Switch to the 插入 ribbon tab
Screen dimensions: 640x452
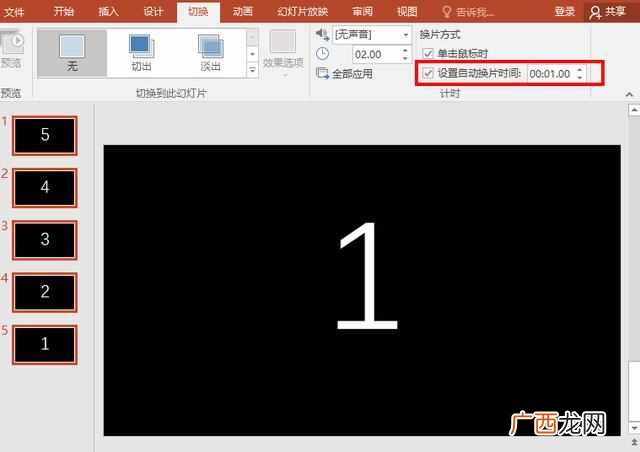click(x=108, y=11)
